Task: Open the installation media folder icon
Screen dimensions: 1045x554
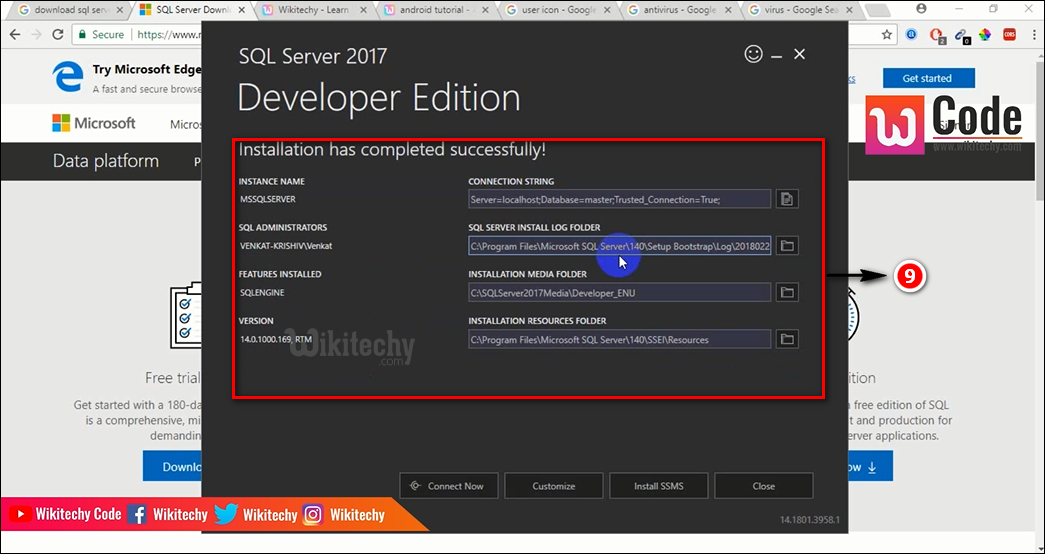Action: (x=787, y=293)
